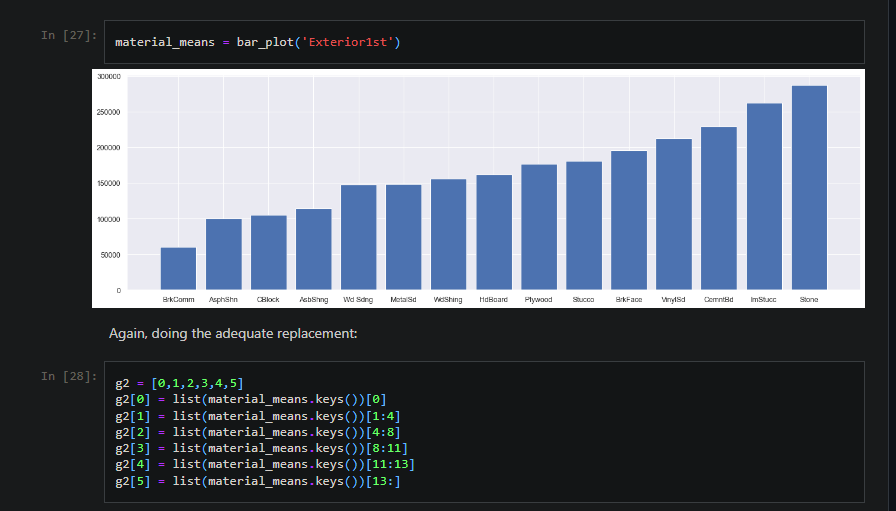Click the VinylSd axis label
The height and width of the screenshot is (511, 896).
pos(674,300)
